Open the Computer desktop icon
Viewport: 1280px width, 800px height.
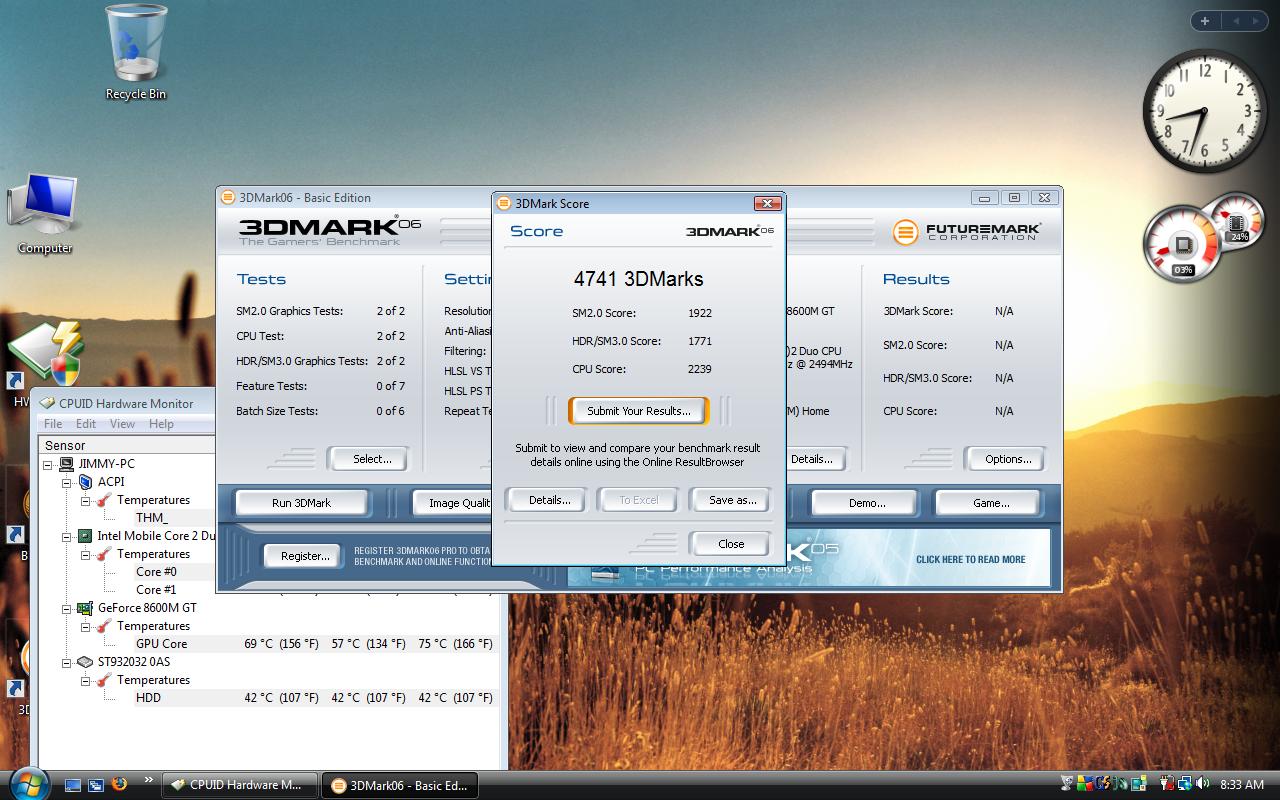click(x=45, y=213)
